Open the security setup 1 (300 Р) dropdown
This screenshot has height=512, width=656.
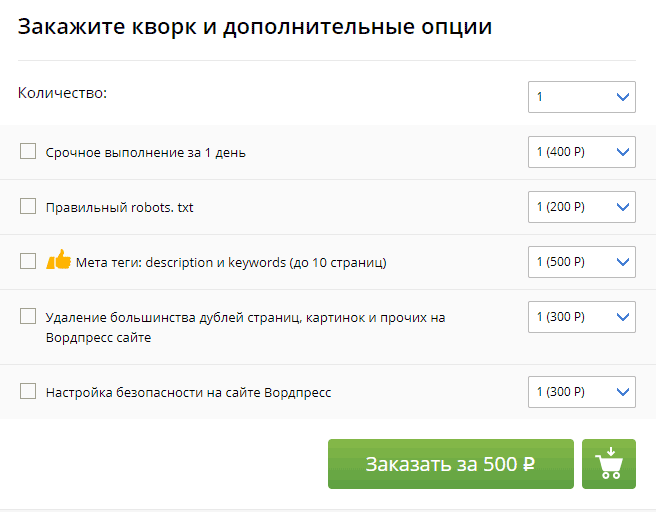click(582, 392)
